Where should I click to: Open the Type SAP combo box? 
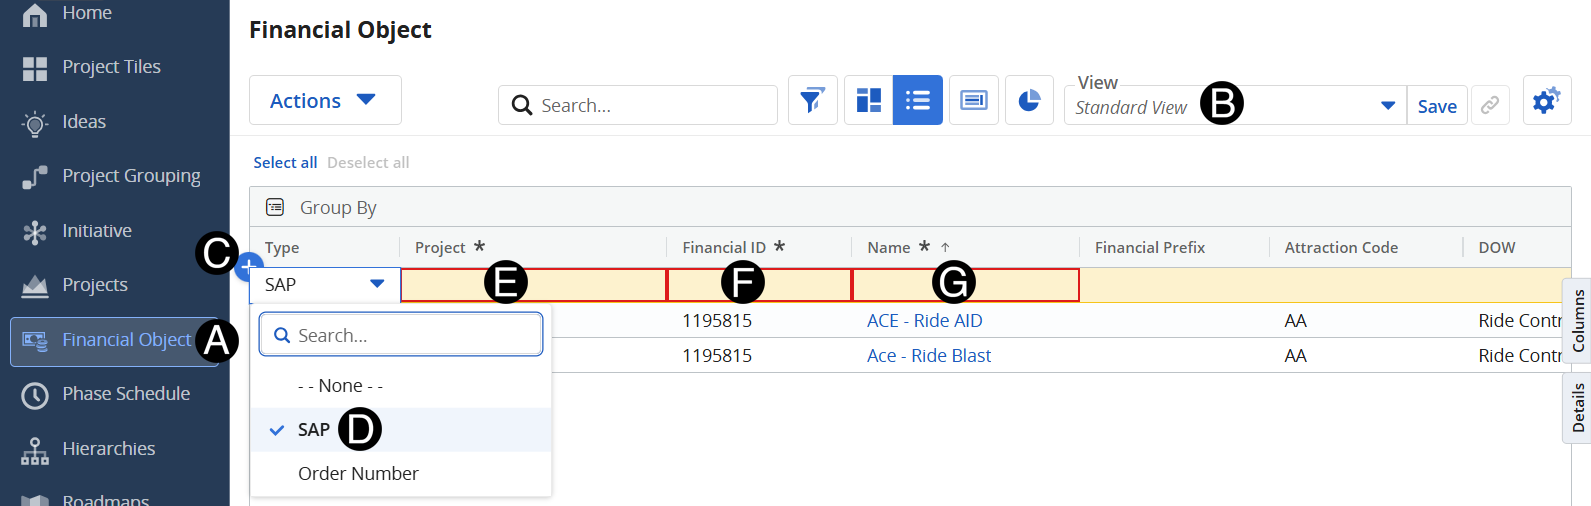pos(324,285)
